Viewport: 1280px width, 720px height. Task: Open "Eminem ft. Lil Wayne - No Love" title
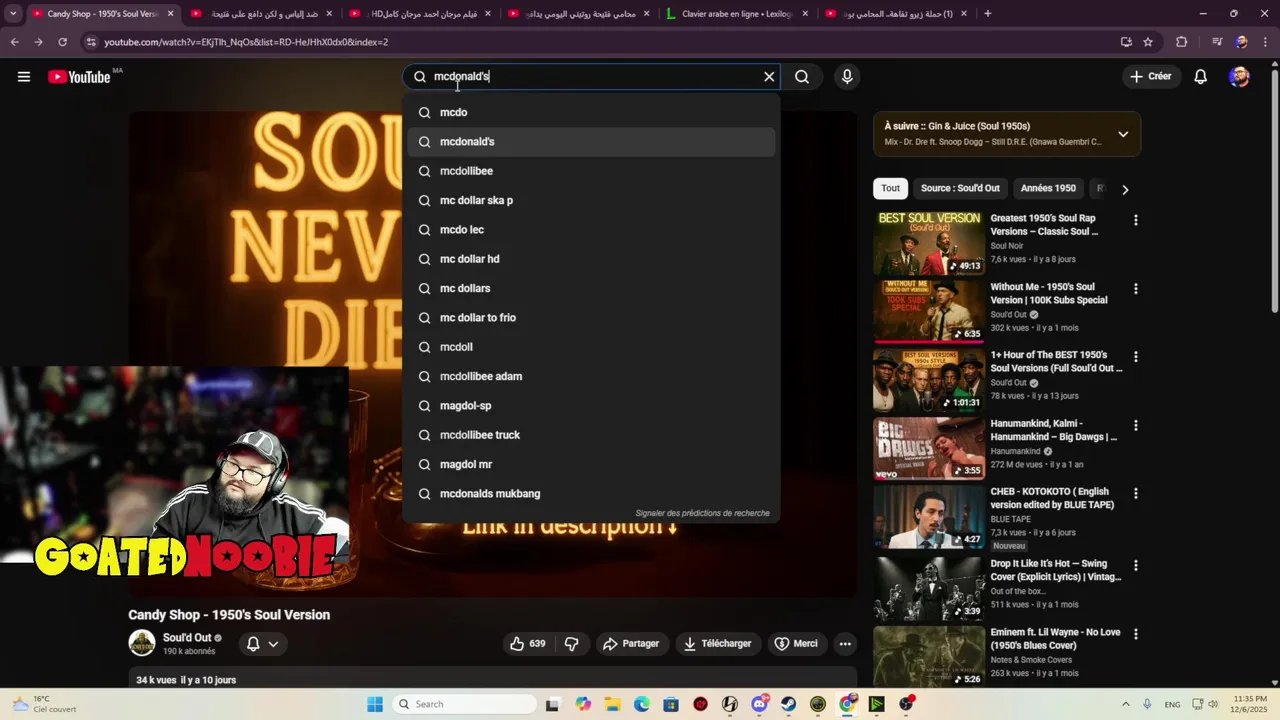[x=1055, y=639]
